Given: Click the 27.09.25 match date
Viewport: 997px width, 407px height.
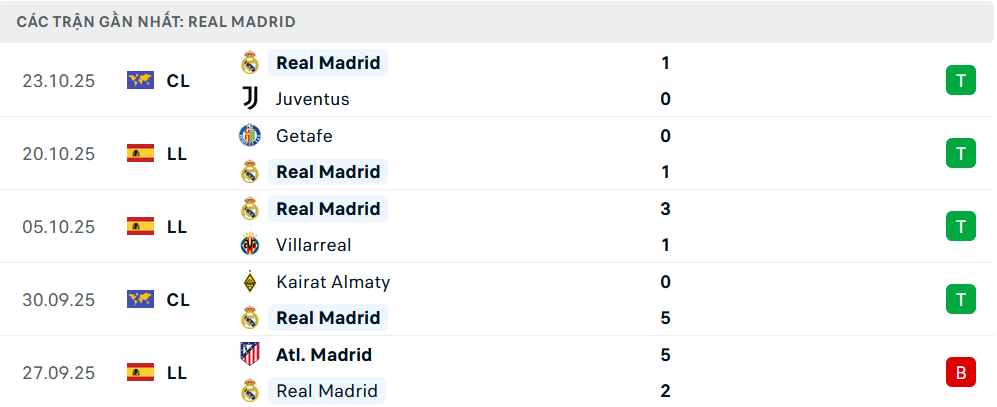Looking at the screenshot, I should (58, 373).
